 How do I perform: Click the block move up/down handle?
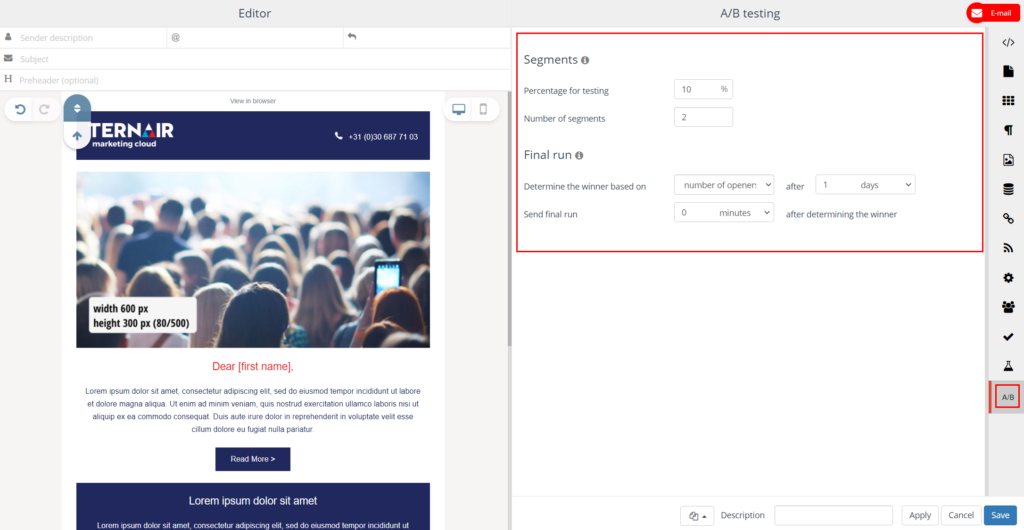77,108
